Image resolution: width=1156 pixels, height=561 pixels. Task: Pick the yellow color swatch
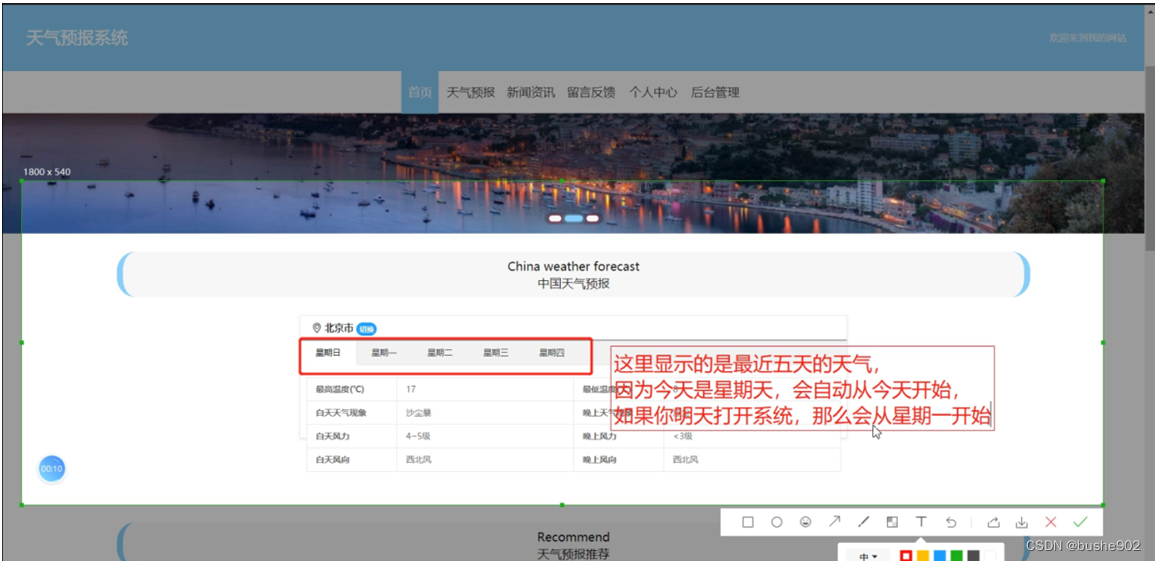click(923, 556)
